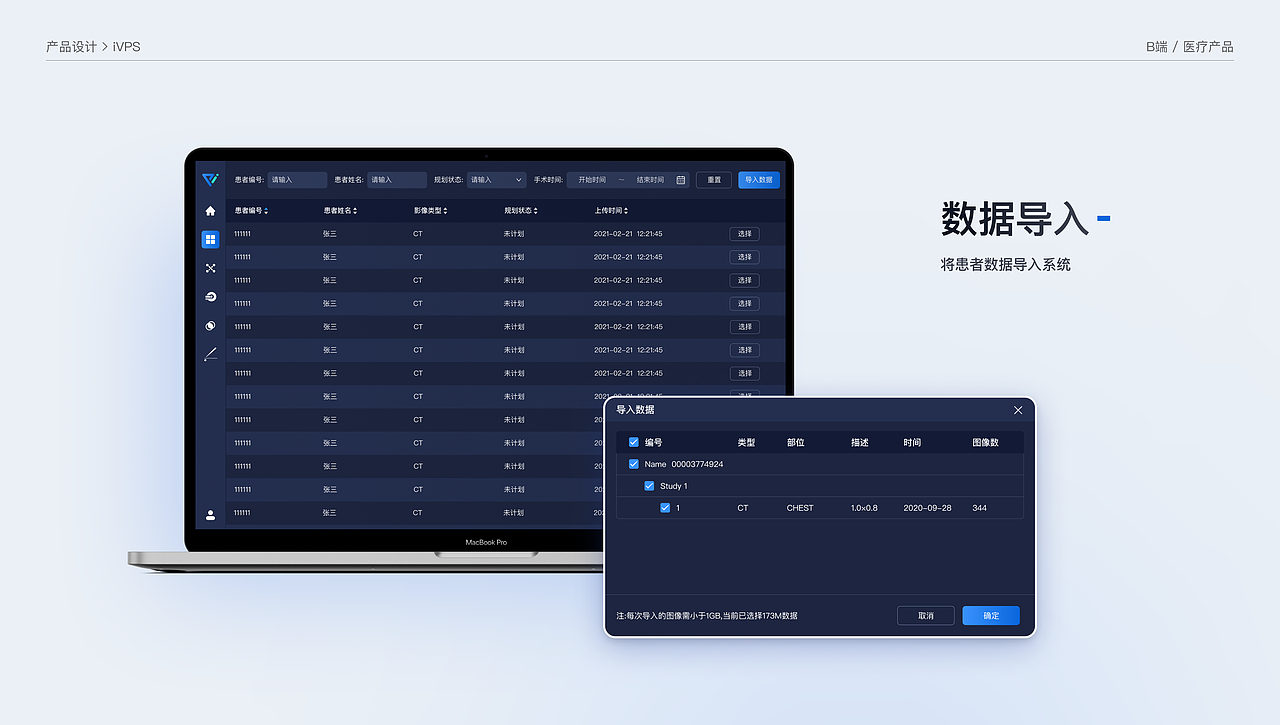Click the circle-with-arrow icon in sidebar
The height and width of the screenshot is (725, 1280).
[210, 297]
